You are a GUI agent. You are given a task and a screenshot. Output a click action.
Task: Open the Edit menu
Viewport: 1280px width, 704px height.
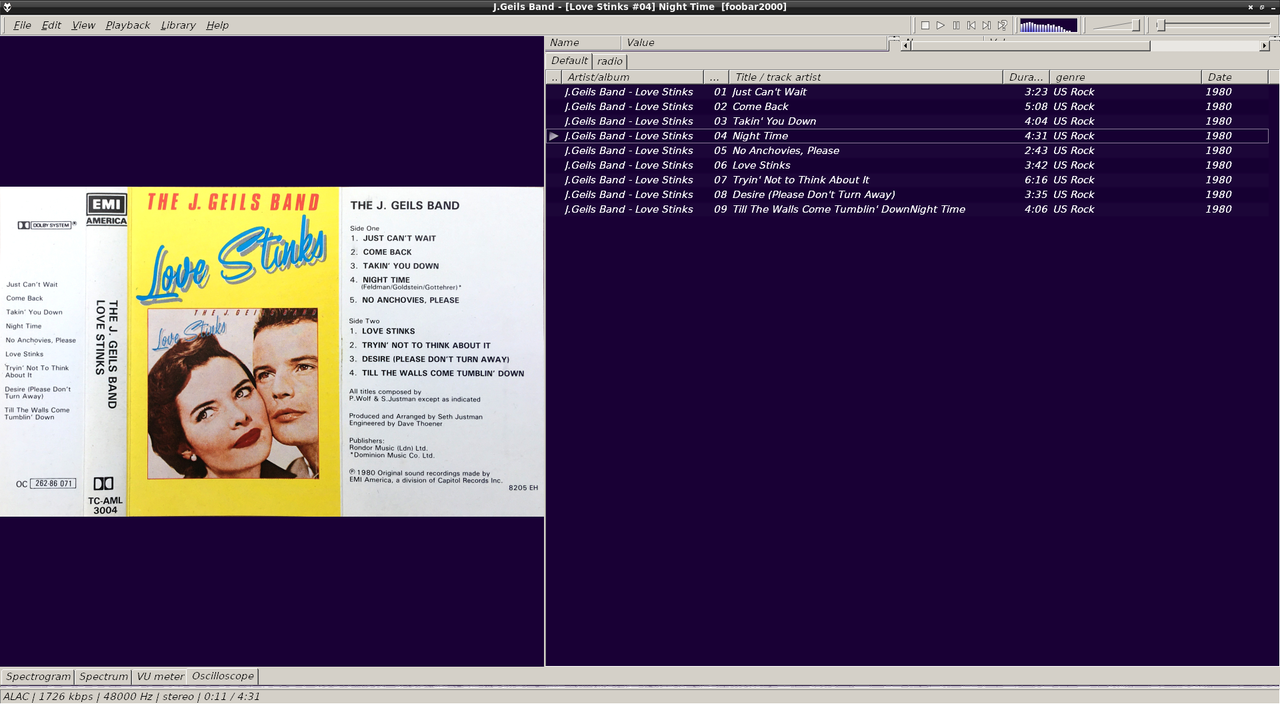point(51,25)
